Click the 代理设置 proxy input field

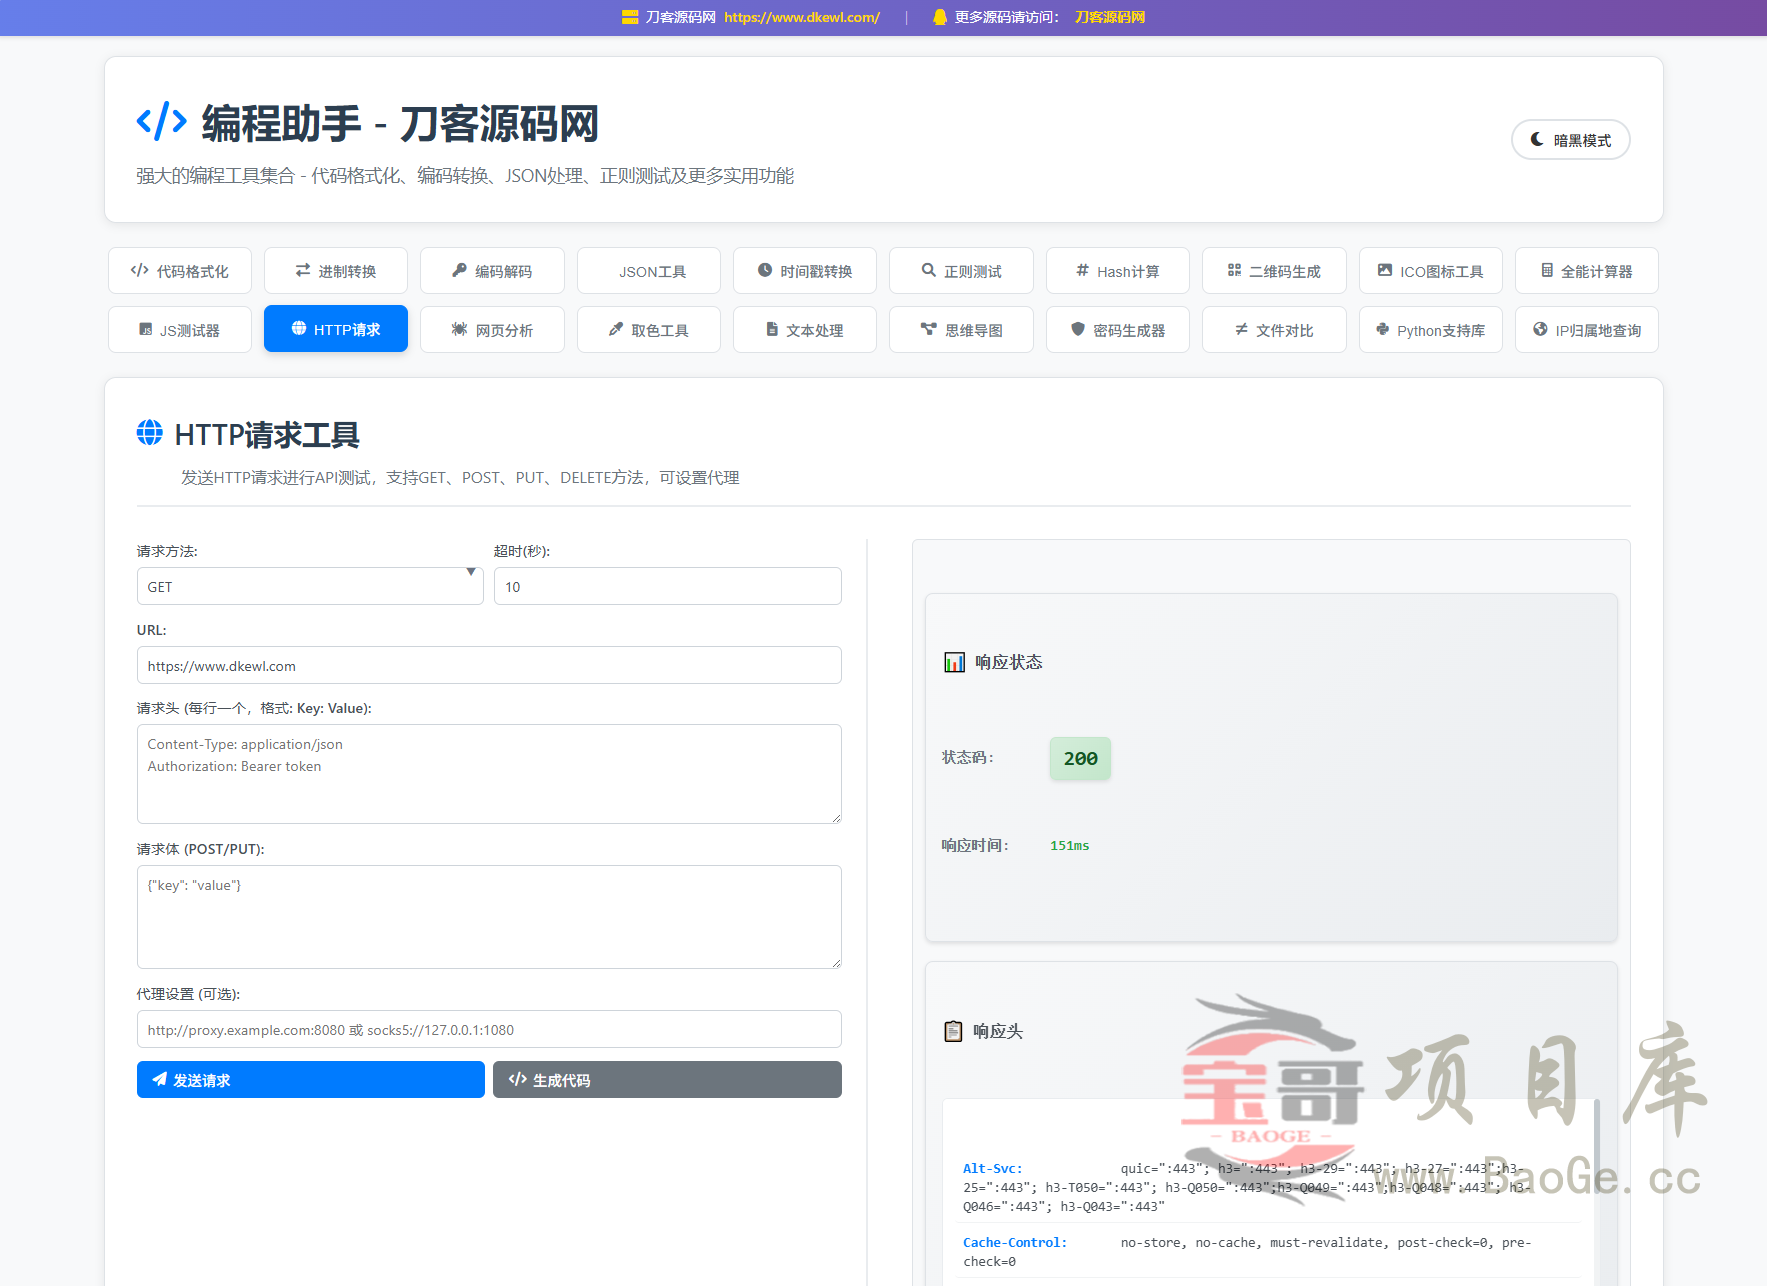pyautogui.click(x=489, y=1029)
